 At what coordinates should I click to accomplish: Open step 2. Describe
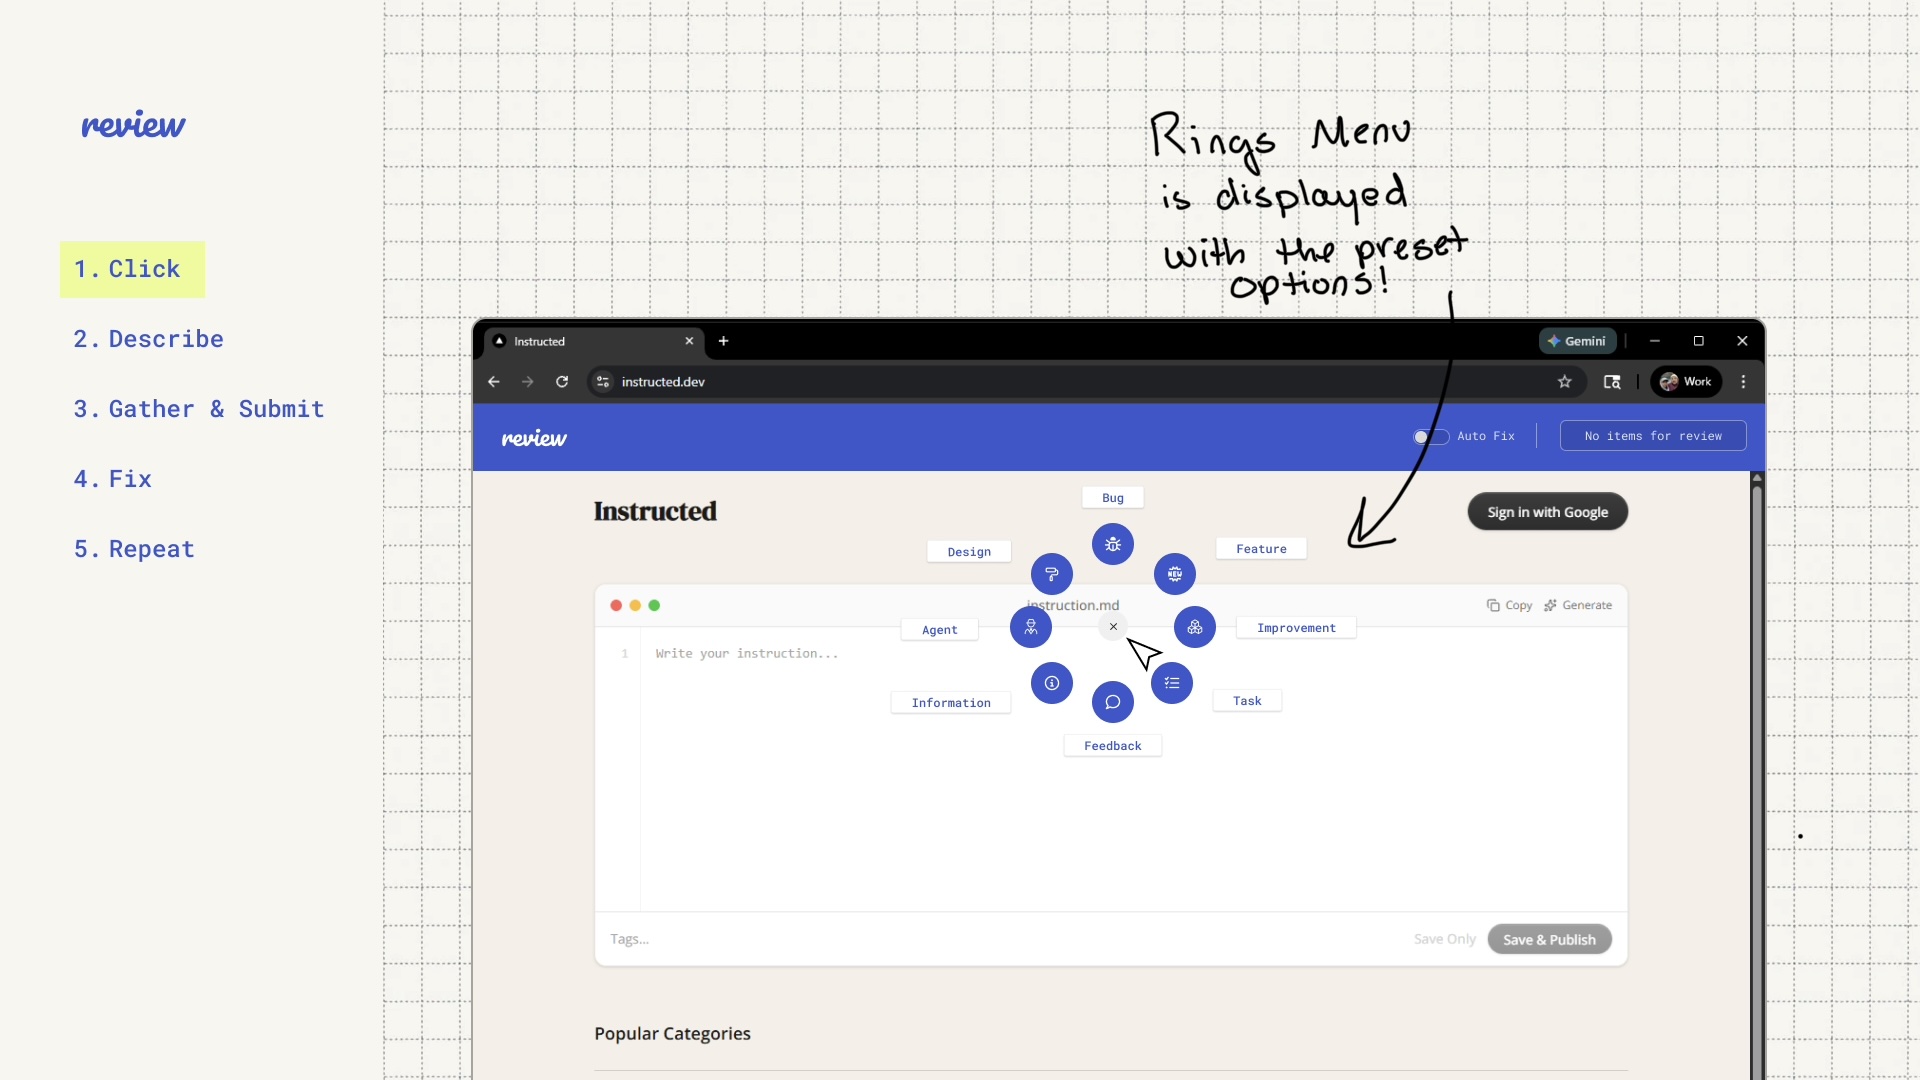(x=148, y=339)
